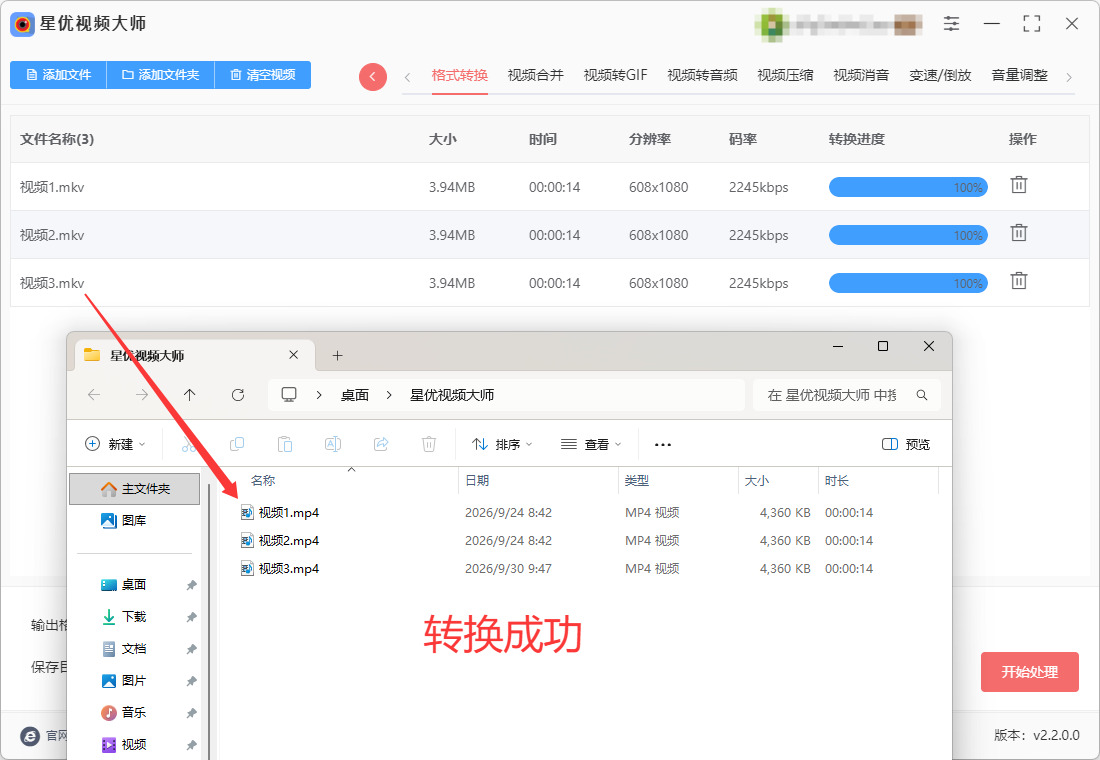Click the 添加文件 button
The image size is (1100, 760).
pos(58,75)
